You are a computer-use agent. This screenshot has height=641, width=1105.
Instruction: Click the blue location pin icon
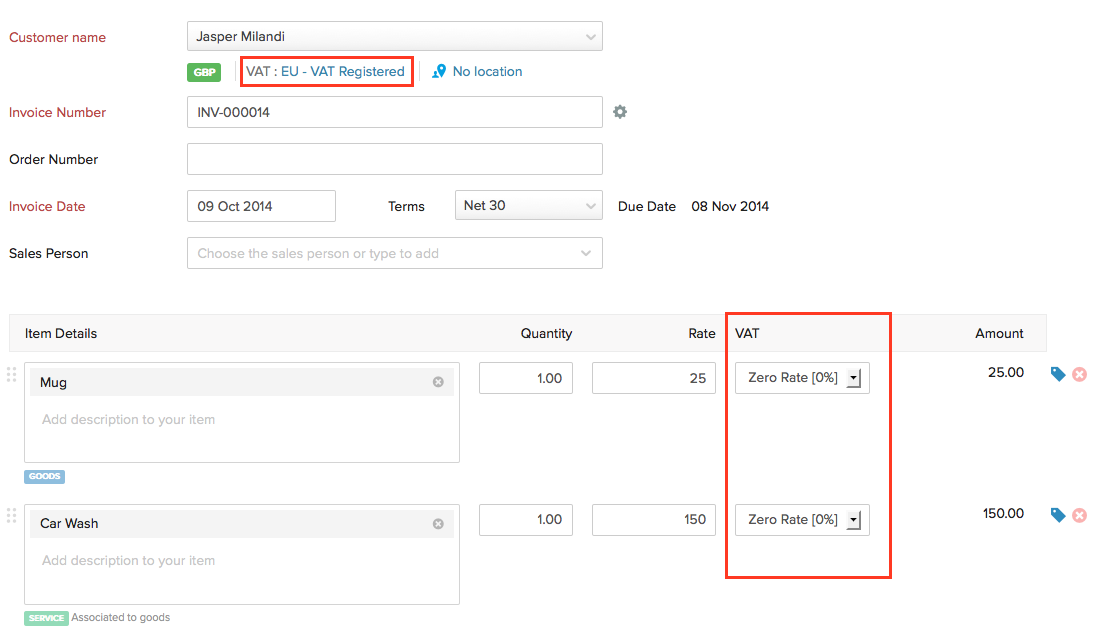[x=440, y=71]
